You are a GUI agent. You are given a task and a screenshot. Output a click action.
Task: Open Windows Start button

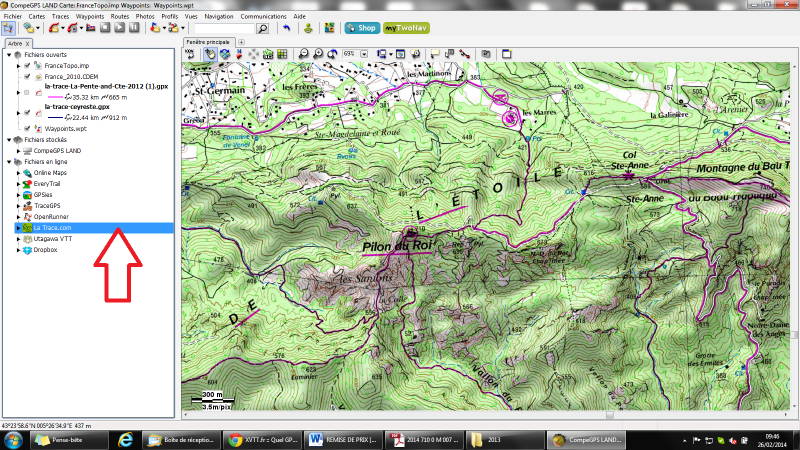[13, 440]
